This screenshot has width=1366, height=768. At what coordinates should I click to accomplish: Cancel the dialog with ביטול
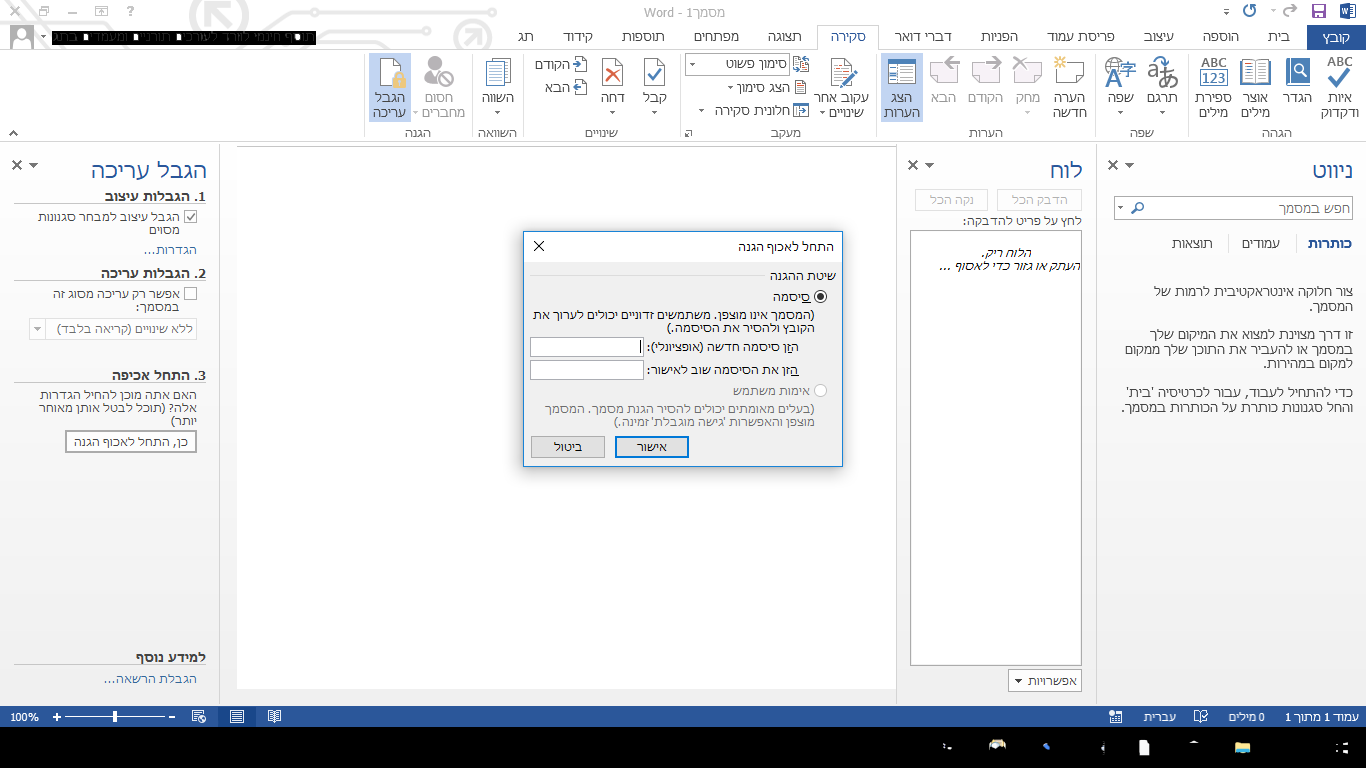click(568, 447)
